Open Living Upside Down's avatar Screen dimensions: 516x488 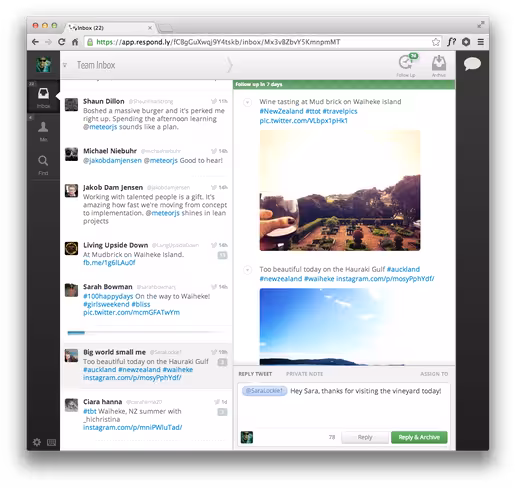71,248
